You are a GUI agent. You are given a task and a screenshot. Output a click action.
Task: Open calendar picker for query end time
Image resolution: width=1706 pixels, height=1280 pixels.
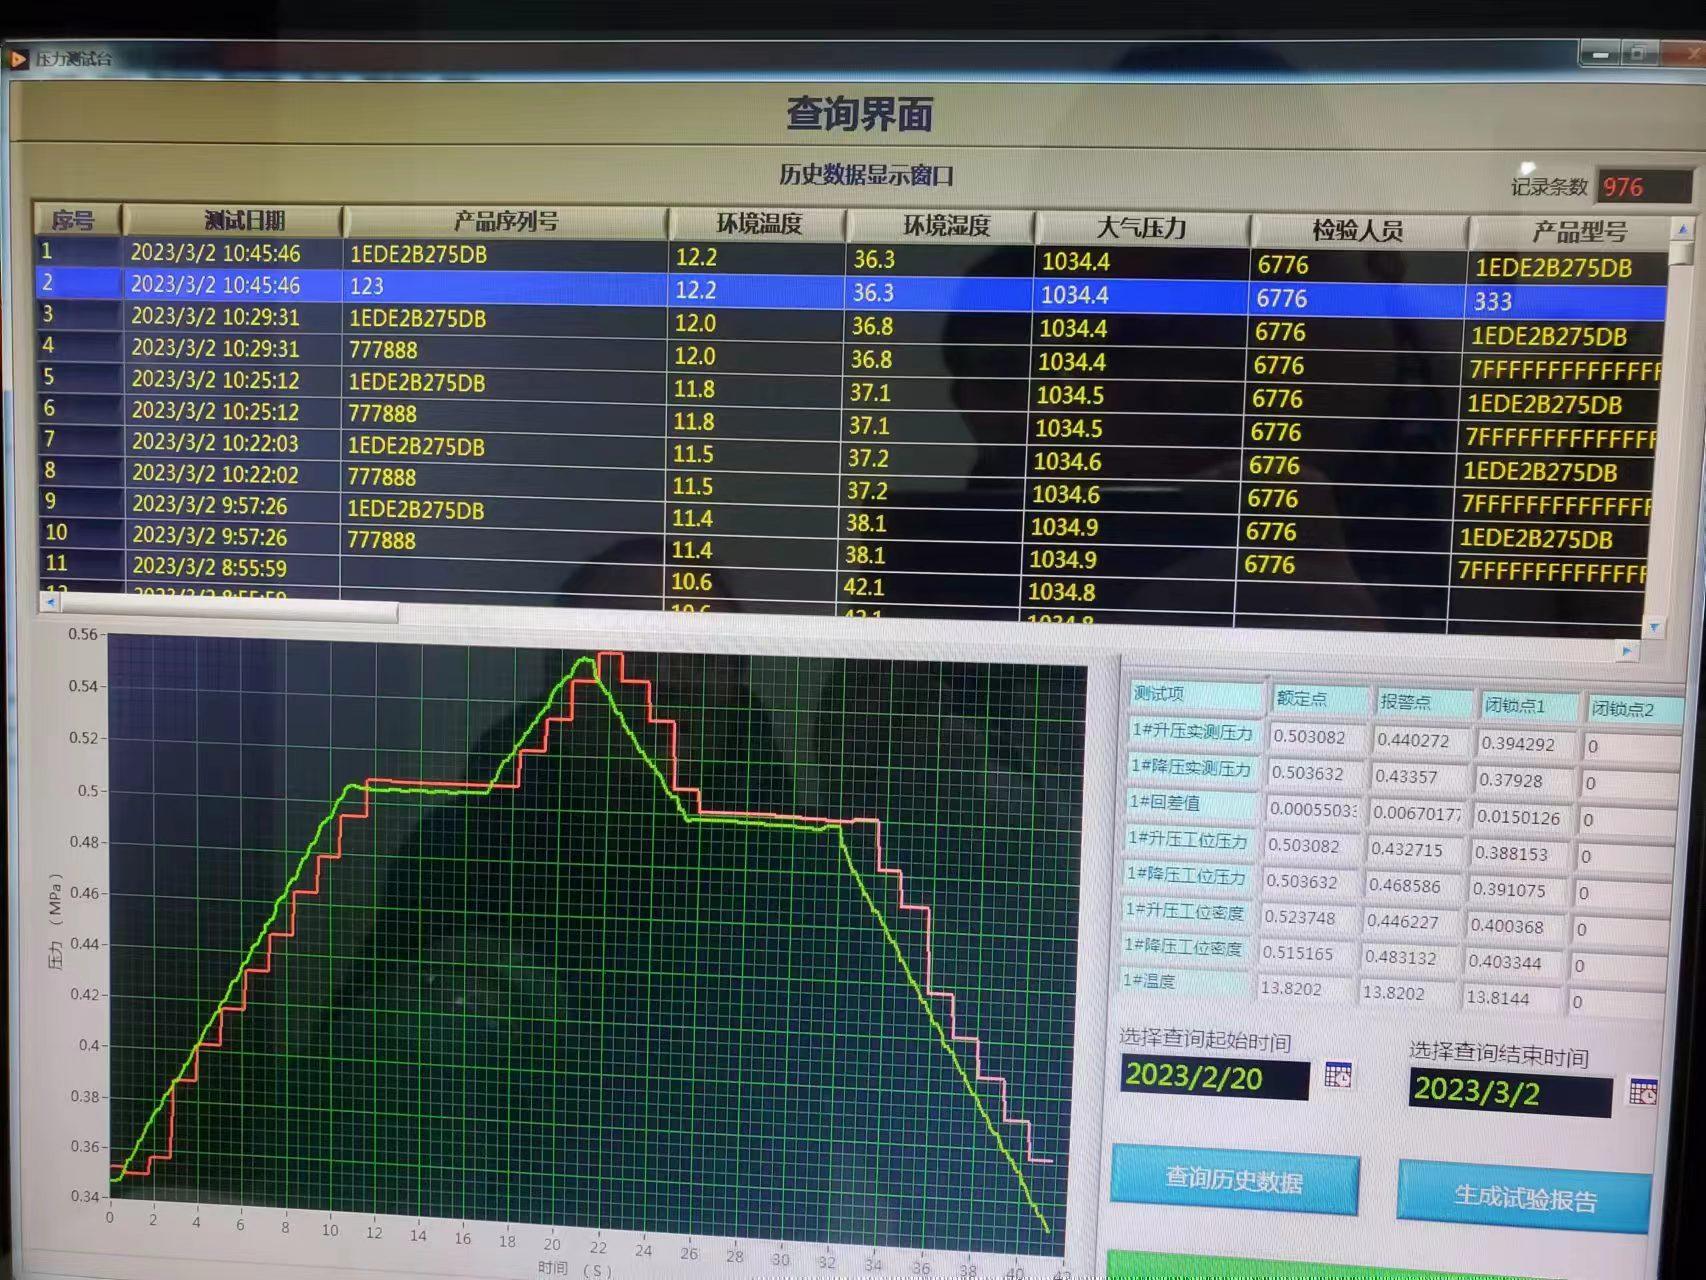tap(1642, 1092)
